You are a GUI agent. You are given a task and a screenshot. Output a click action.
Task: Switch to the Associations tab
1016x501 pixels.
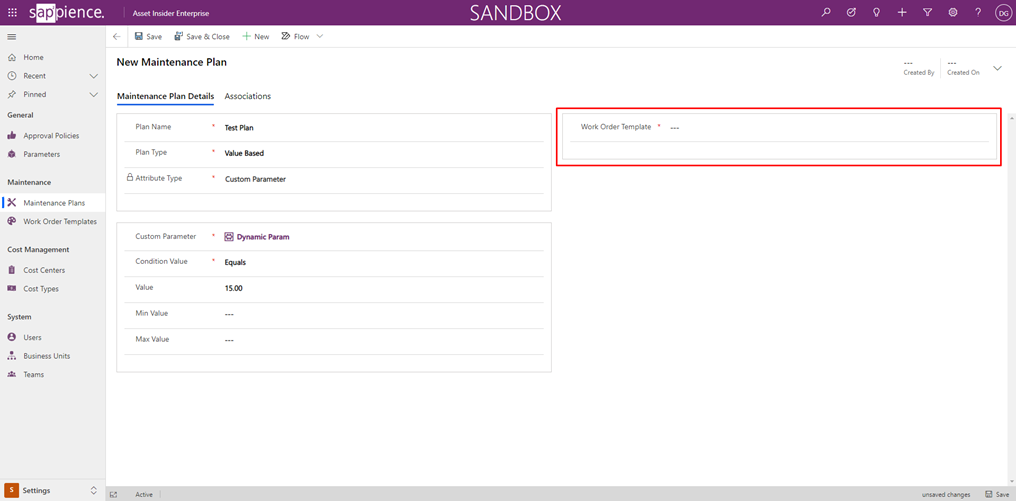tap(247, 96)
